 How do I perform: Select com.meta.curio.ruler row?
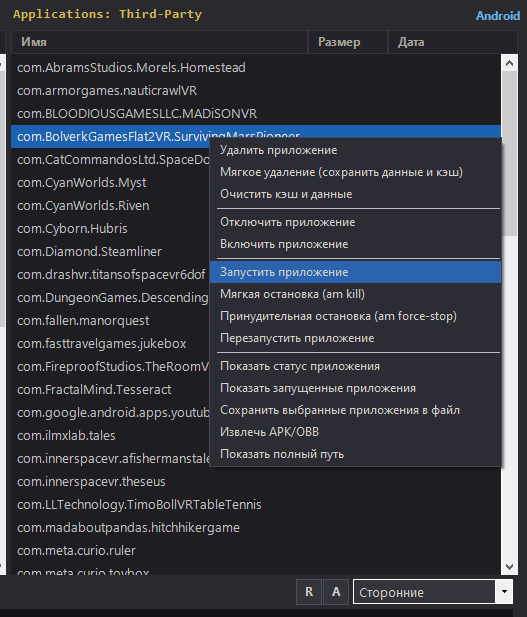point(256,551)
